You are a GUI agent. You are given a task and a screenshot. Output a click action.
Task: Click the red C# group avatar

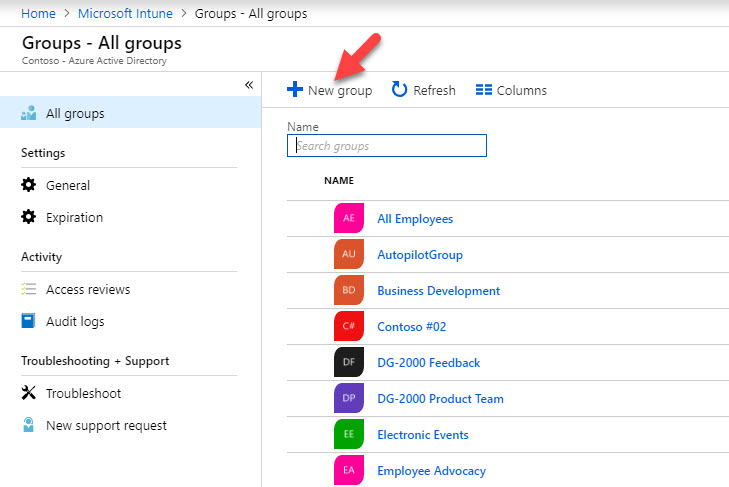click(349, 326)
